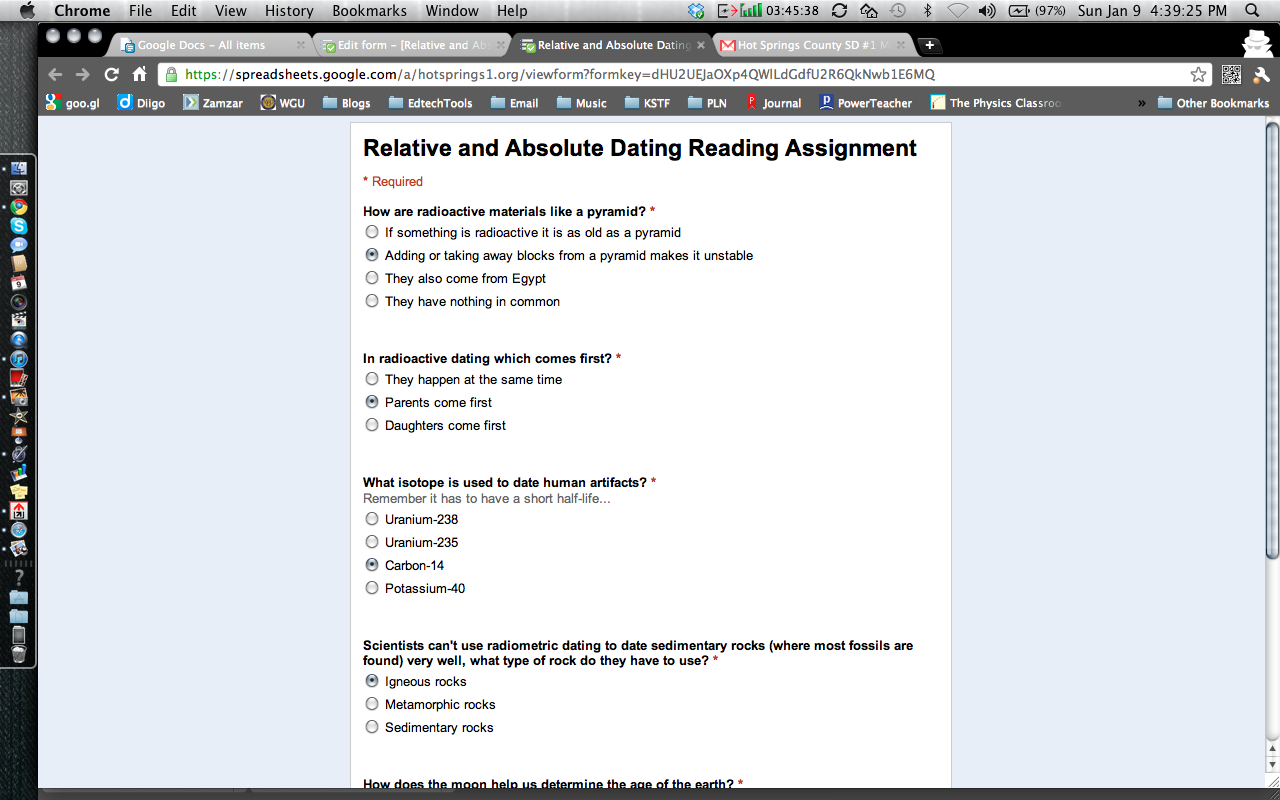
Task: Open the File menu
Action: click(x=140, y=11)
